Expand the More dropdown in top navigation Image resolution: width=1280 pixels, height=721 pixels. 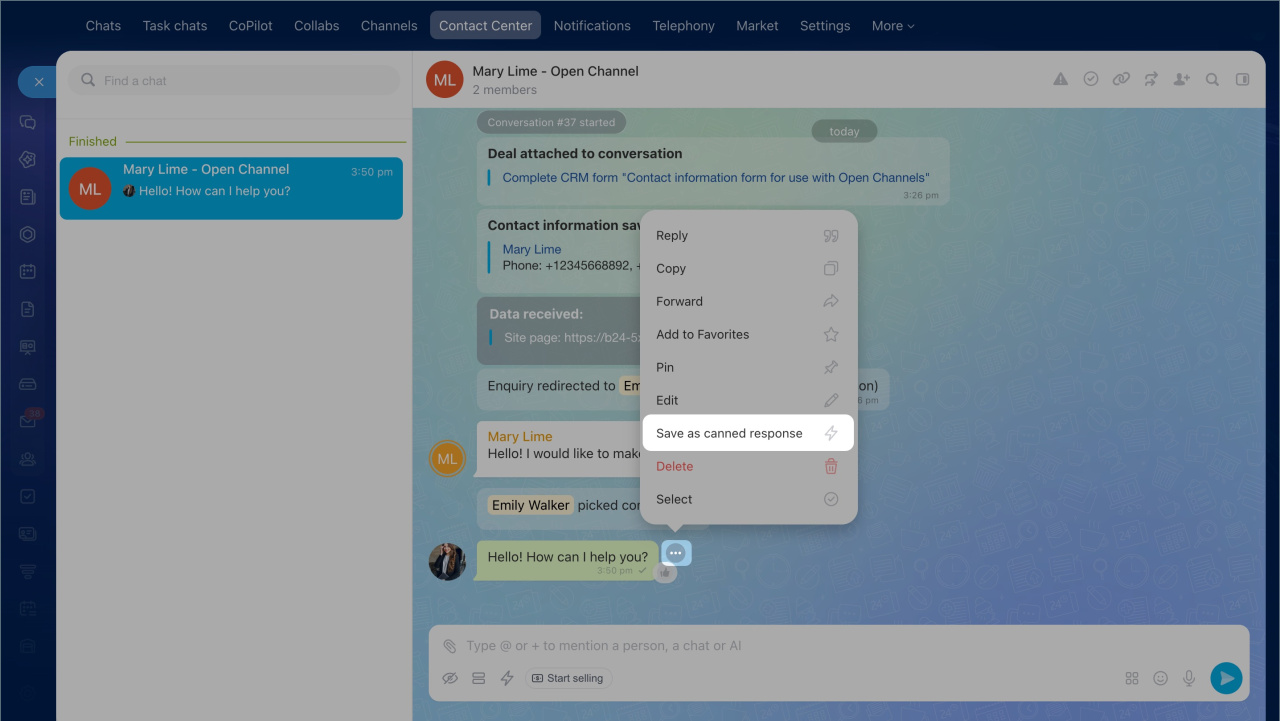pos(893,26)
